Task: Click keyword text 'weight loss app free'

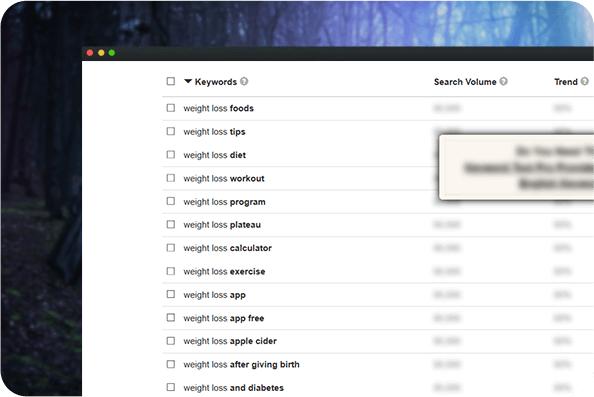Action: tap(224, 318)
